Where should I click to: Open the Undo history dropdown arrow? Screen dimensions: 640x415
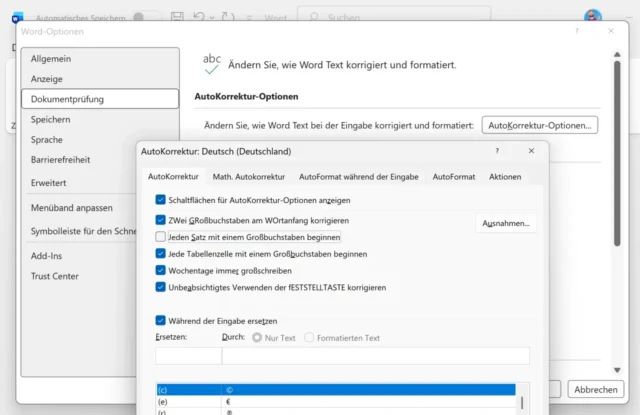tap(212, 18)
